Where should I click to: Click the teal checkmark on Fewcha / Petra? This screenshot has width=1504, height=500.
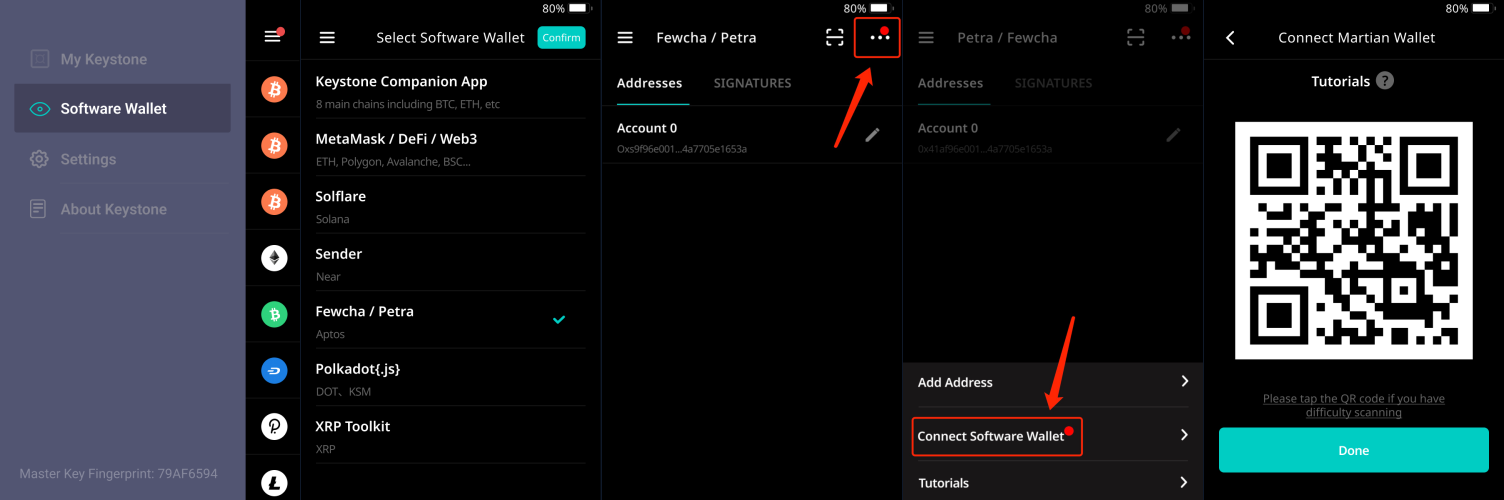coord(559,320)
